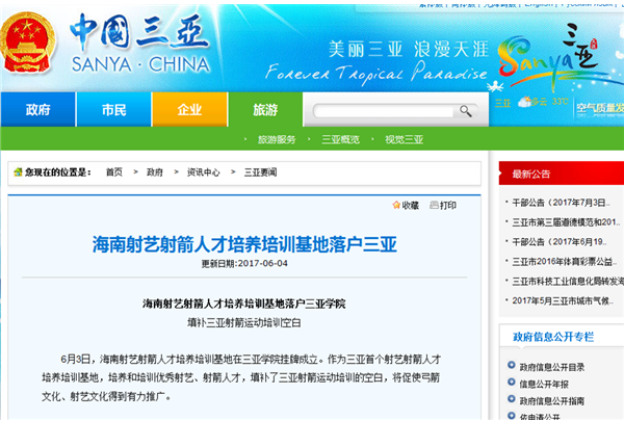Open announcement 干部公告（2017年6月19
This screenshot has height=421, width=626.
[559, 242]
